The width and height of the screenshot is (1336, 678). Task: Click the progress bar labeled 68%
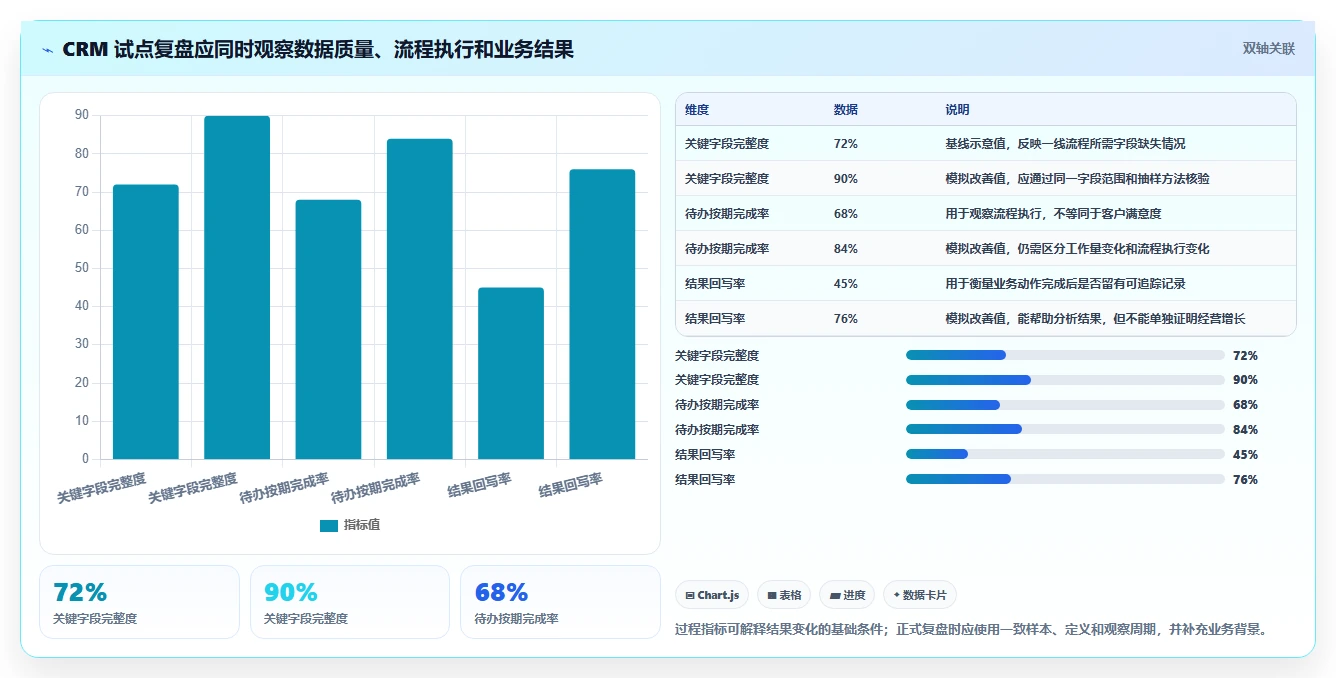pyautogui.click(x=1065, y=405)
